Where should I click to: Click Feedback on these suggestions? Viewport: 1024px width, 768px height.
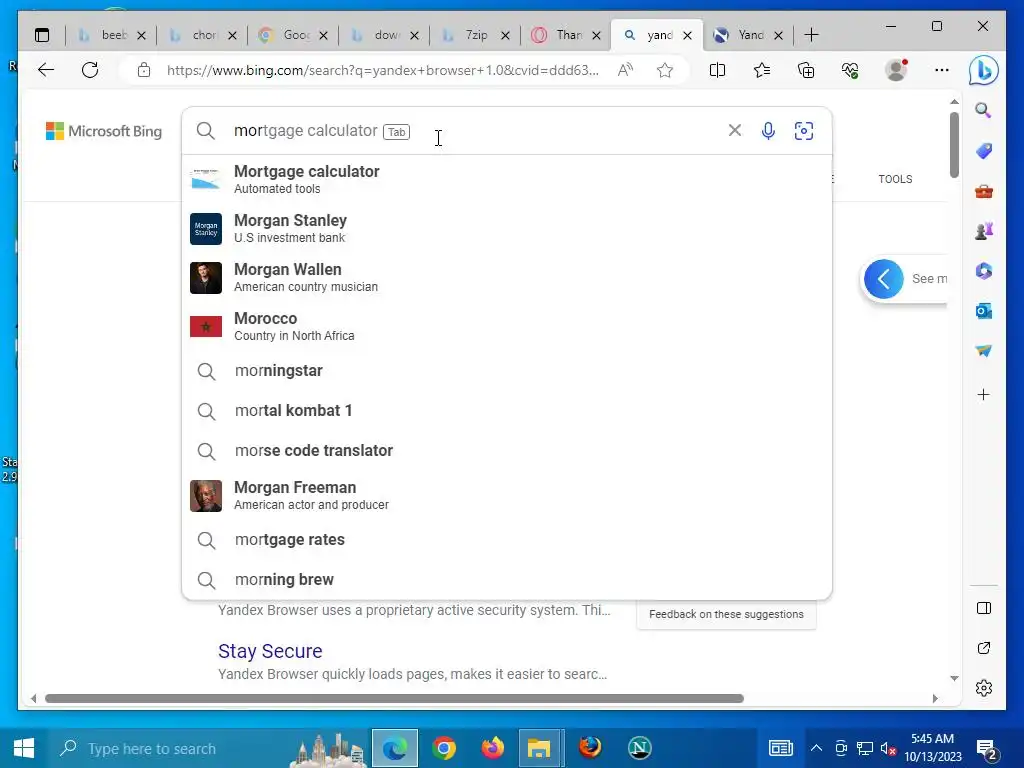click(x=726, y=615)
